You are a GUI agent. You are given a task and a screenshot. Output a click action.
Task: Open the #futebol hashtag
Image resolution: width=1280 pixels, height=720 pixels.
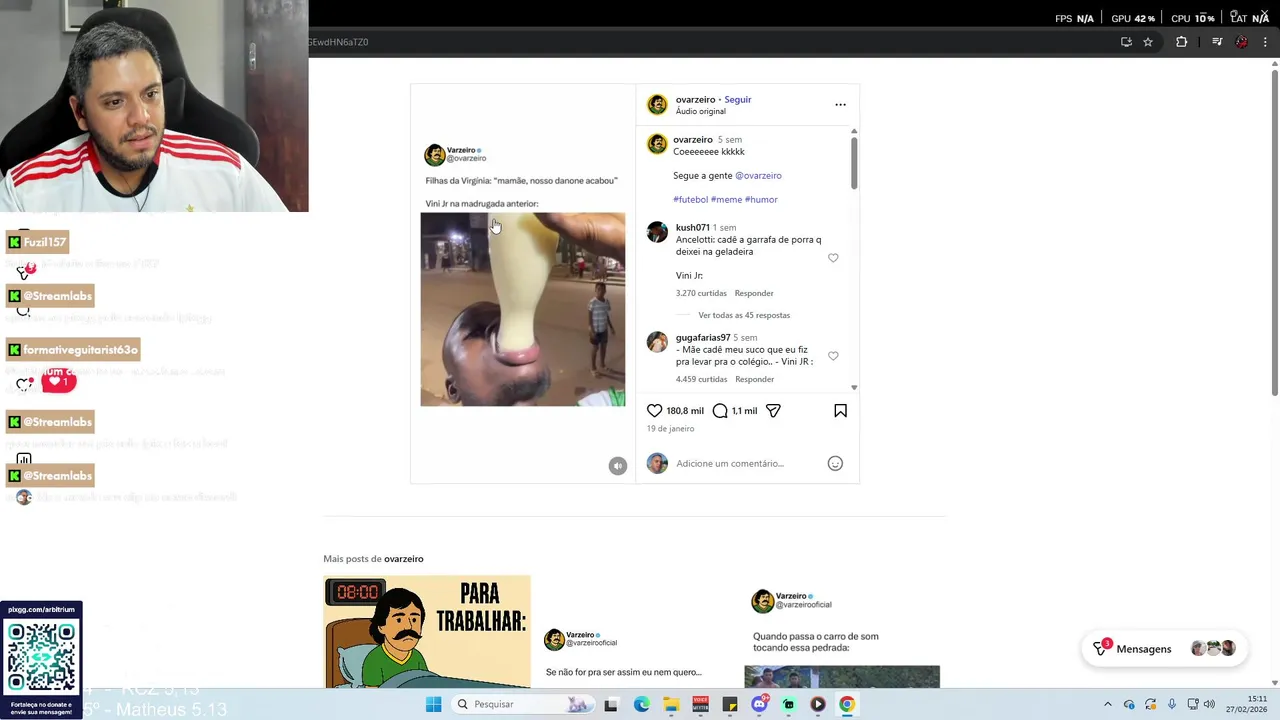pyautogui.click(x=690, y=199)
